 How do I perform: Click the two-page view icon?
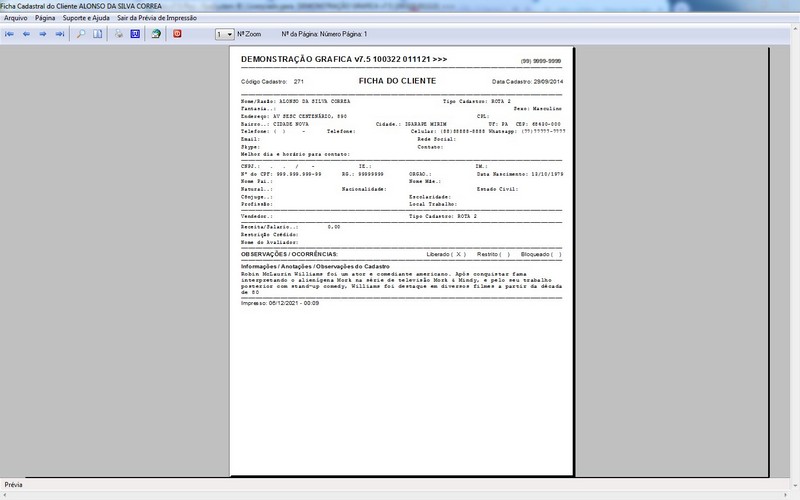97,34
